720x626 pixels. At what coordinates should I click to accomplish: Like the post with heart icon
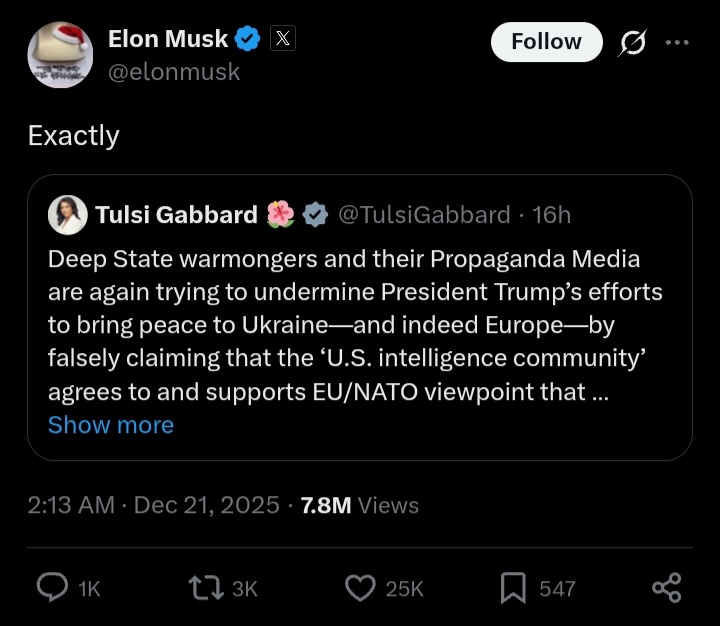[360, 588]
